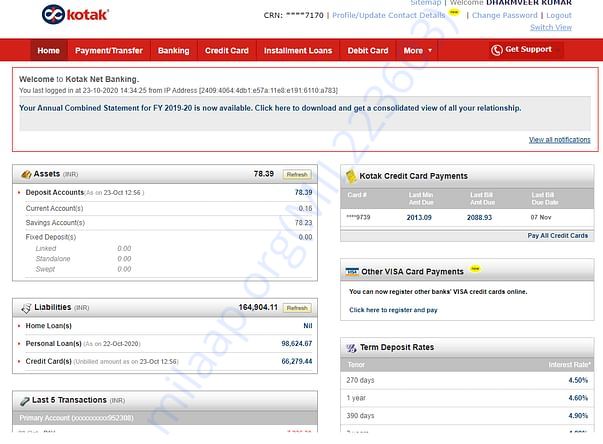This screenshot has width=603, height=444.
Task: Open the Installment Loans menu
Action: [298, 50]
